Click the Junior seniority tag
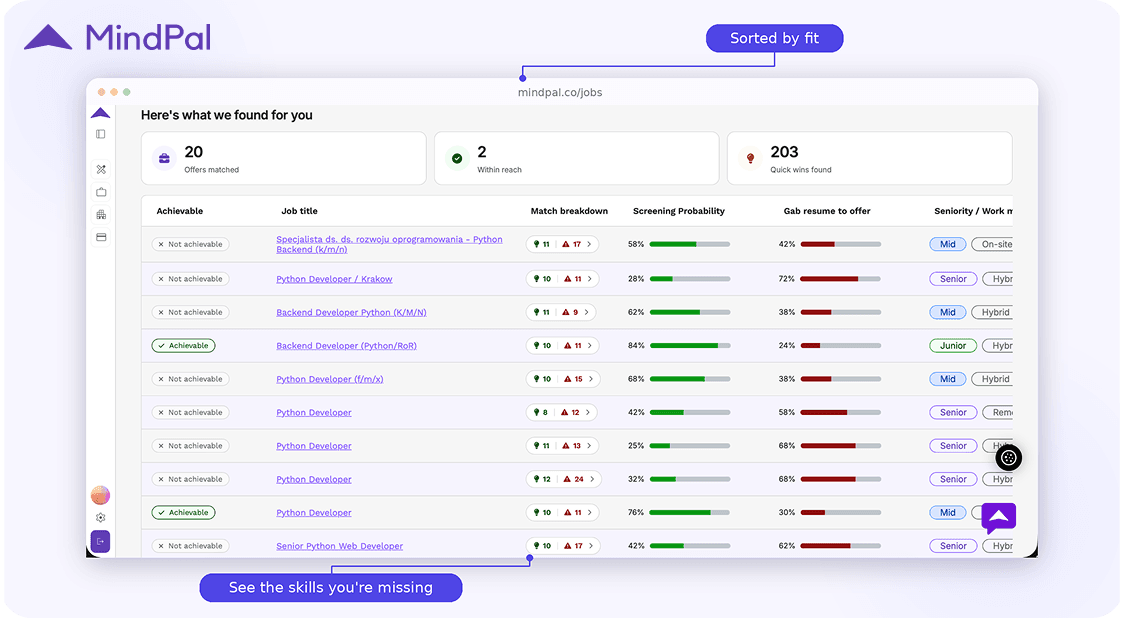This screenshot has width=1124, height=618. 953,346
